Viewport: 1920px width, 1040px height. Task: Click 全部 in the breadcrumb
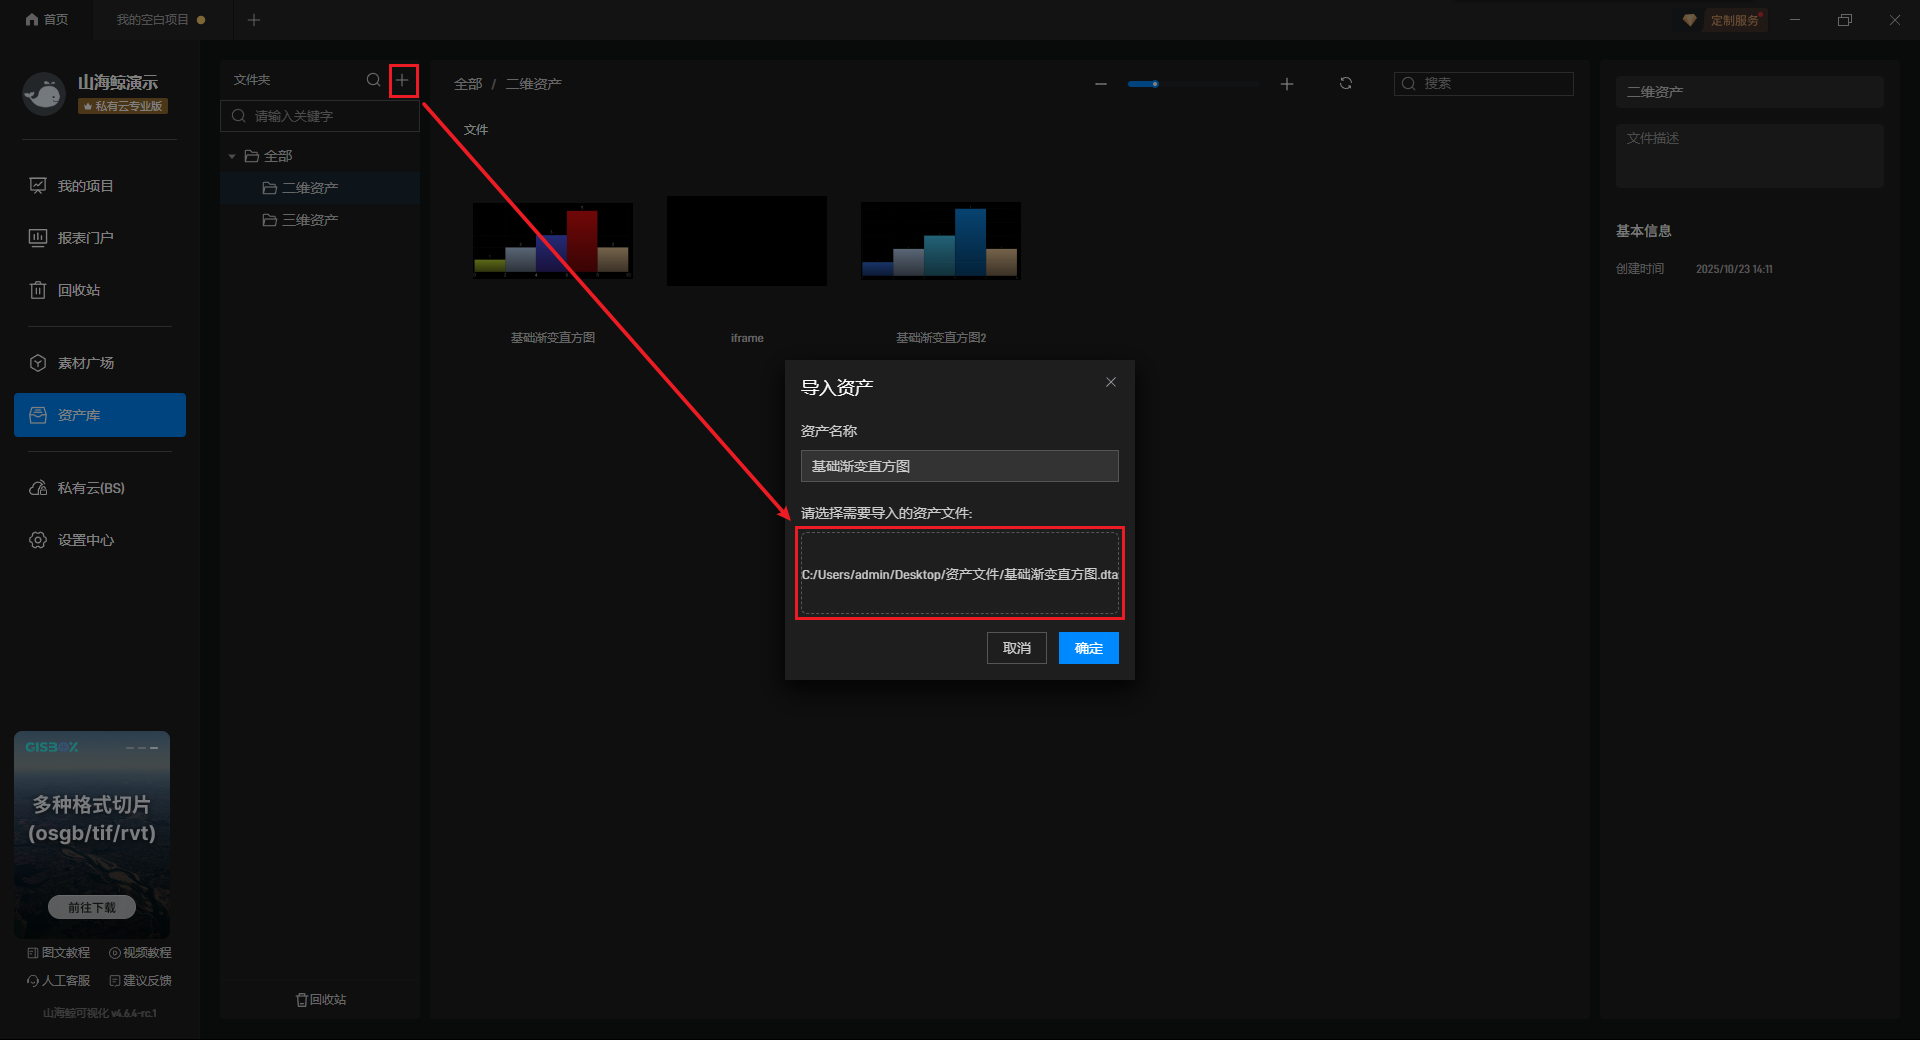[x=468, y=84]
